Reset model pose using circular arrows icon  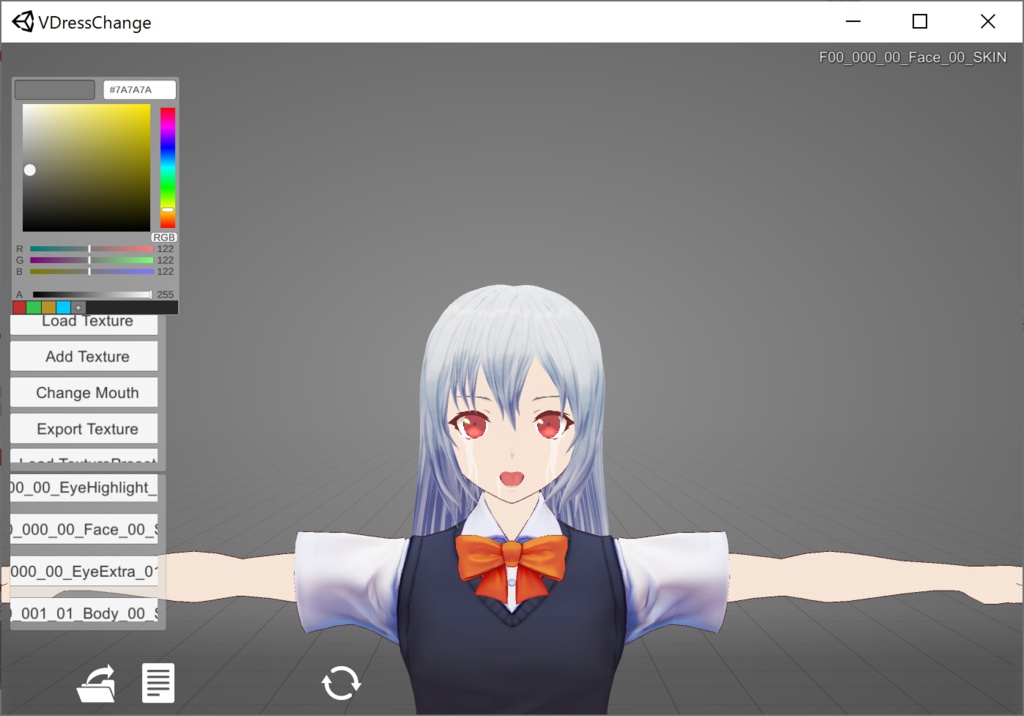tap(341, 683)
